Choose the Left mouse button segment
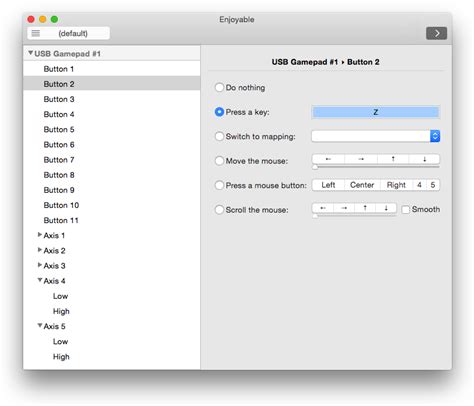Image resolution: width=474 pixels, height=406 pixels. click(x=328, y=185)
